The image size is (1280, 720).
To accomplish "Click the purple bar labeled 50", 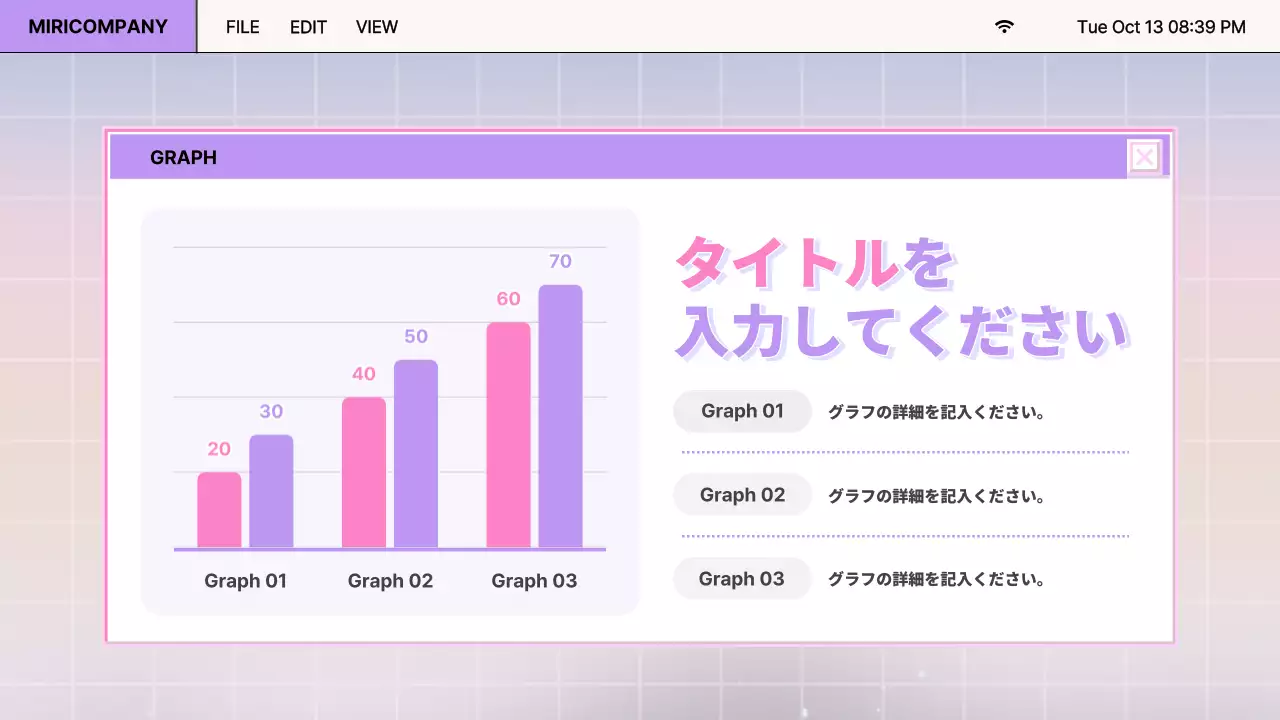I will click(416, 454).
